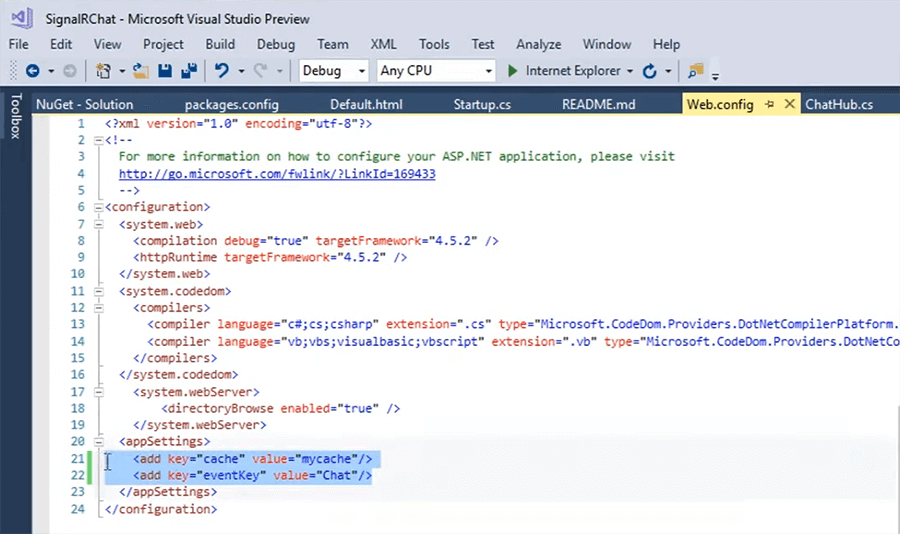Open the Edit menu
Viewport: 900px width, 534px height.
(61, 44)
